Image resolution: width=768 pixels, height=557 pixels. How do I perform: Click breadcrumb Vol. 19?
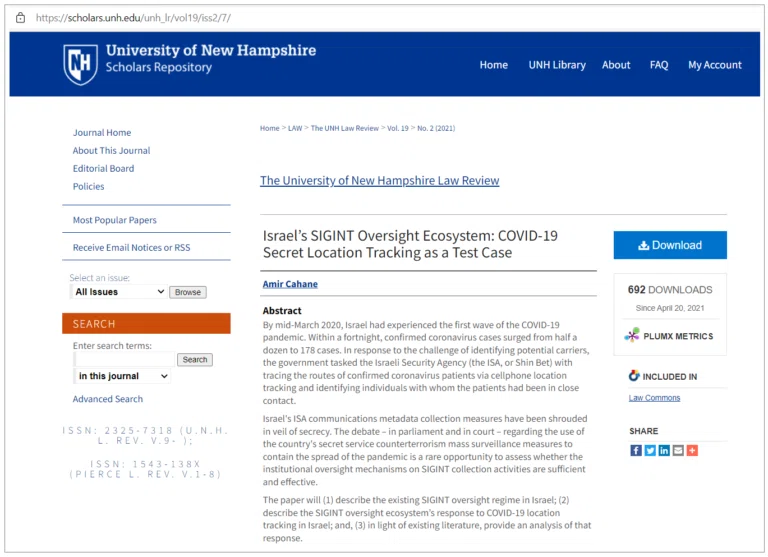coord(398,128)
